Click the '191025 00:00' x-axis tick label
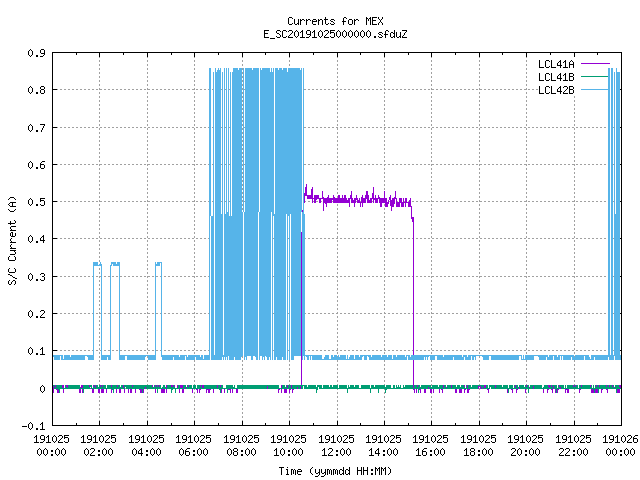The image size is (640, 480). [x=51, y=446]
